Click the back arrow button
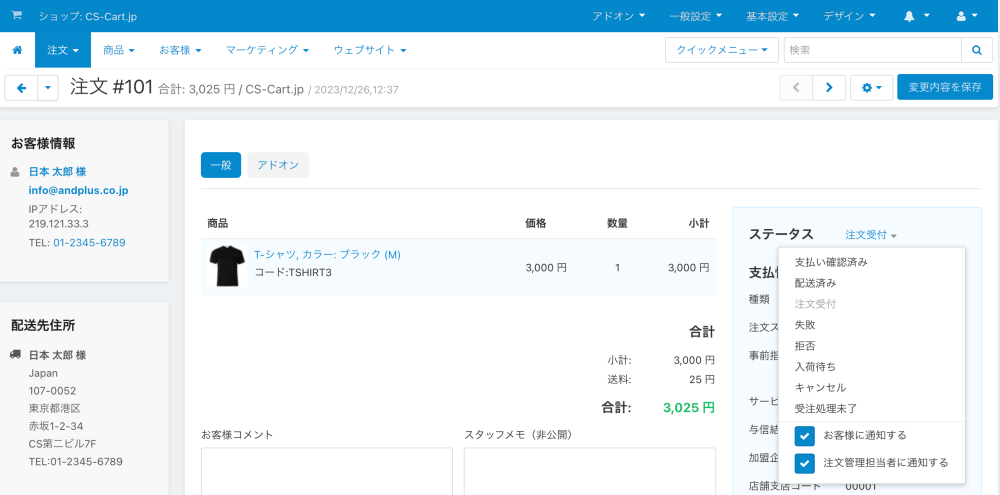 tap(21, 88)
